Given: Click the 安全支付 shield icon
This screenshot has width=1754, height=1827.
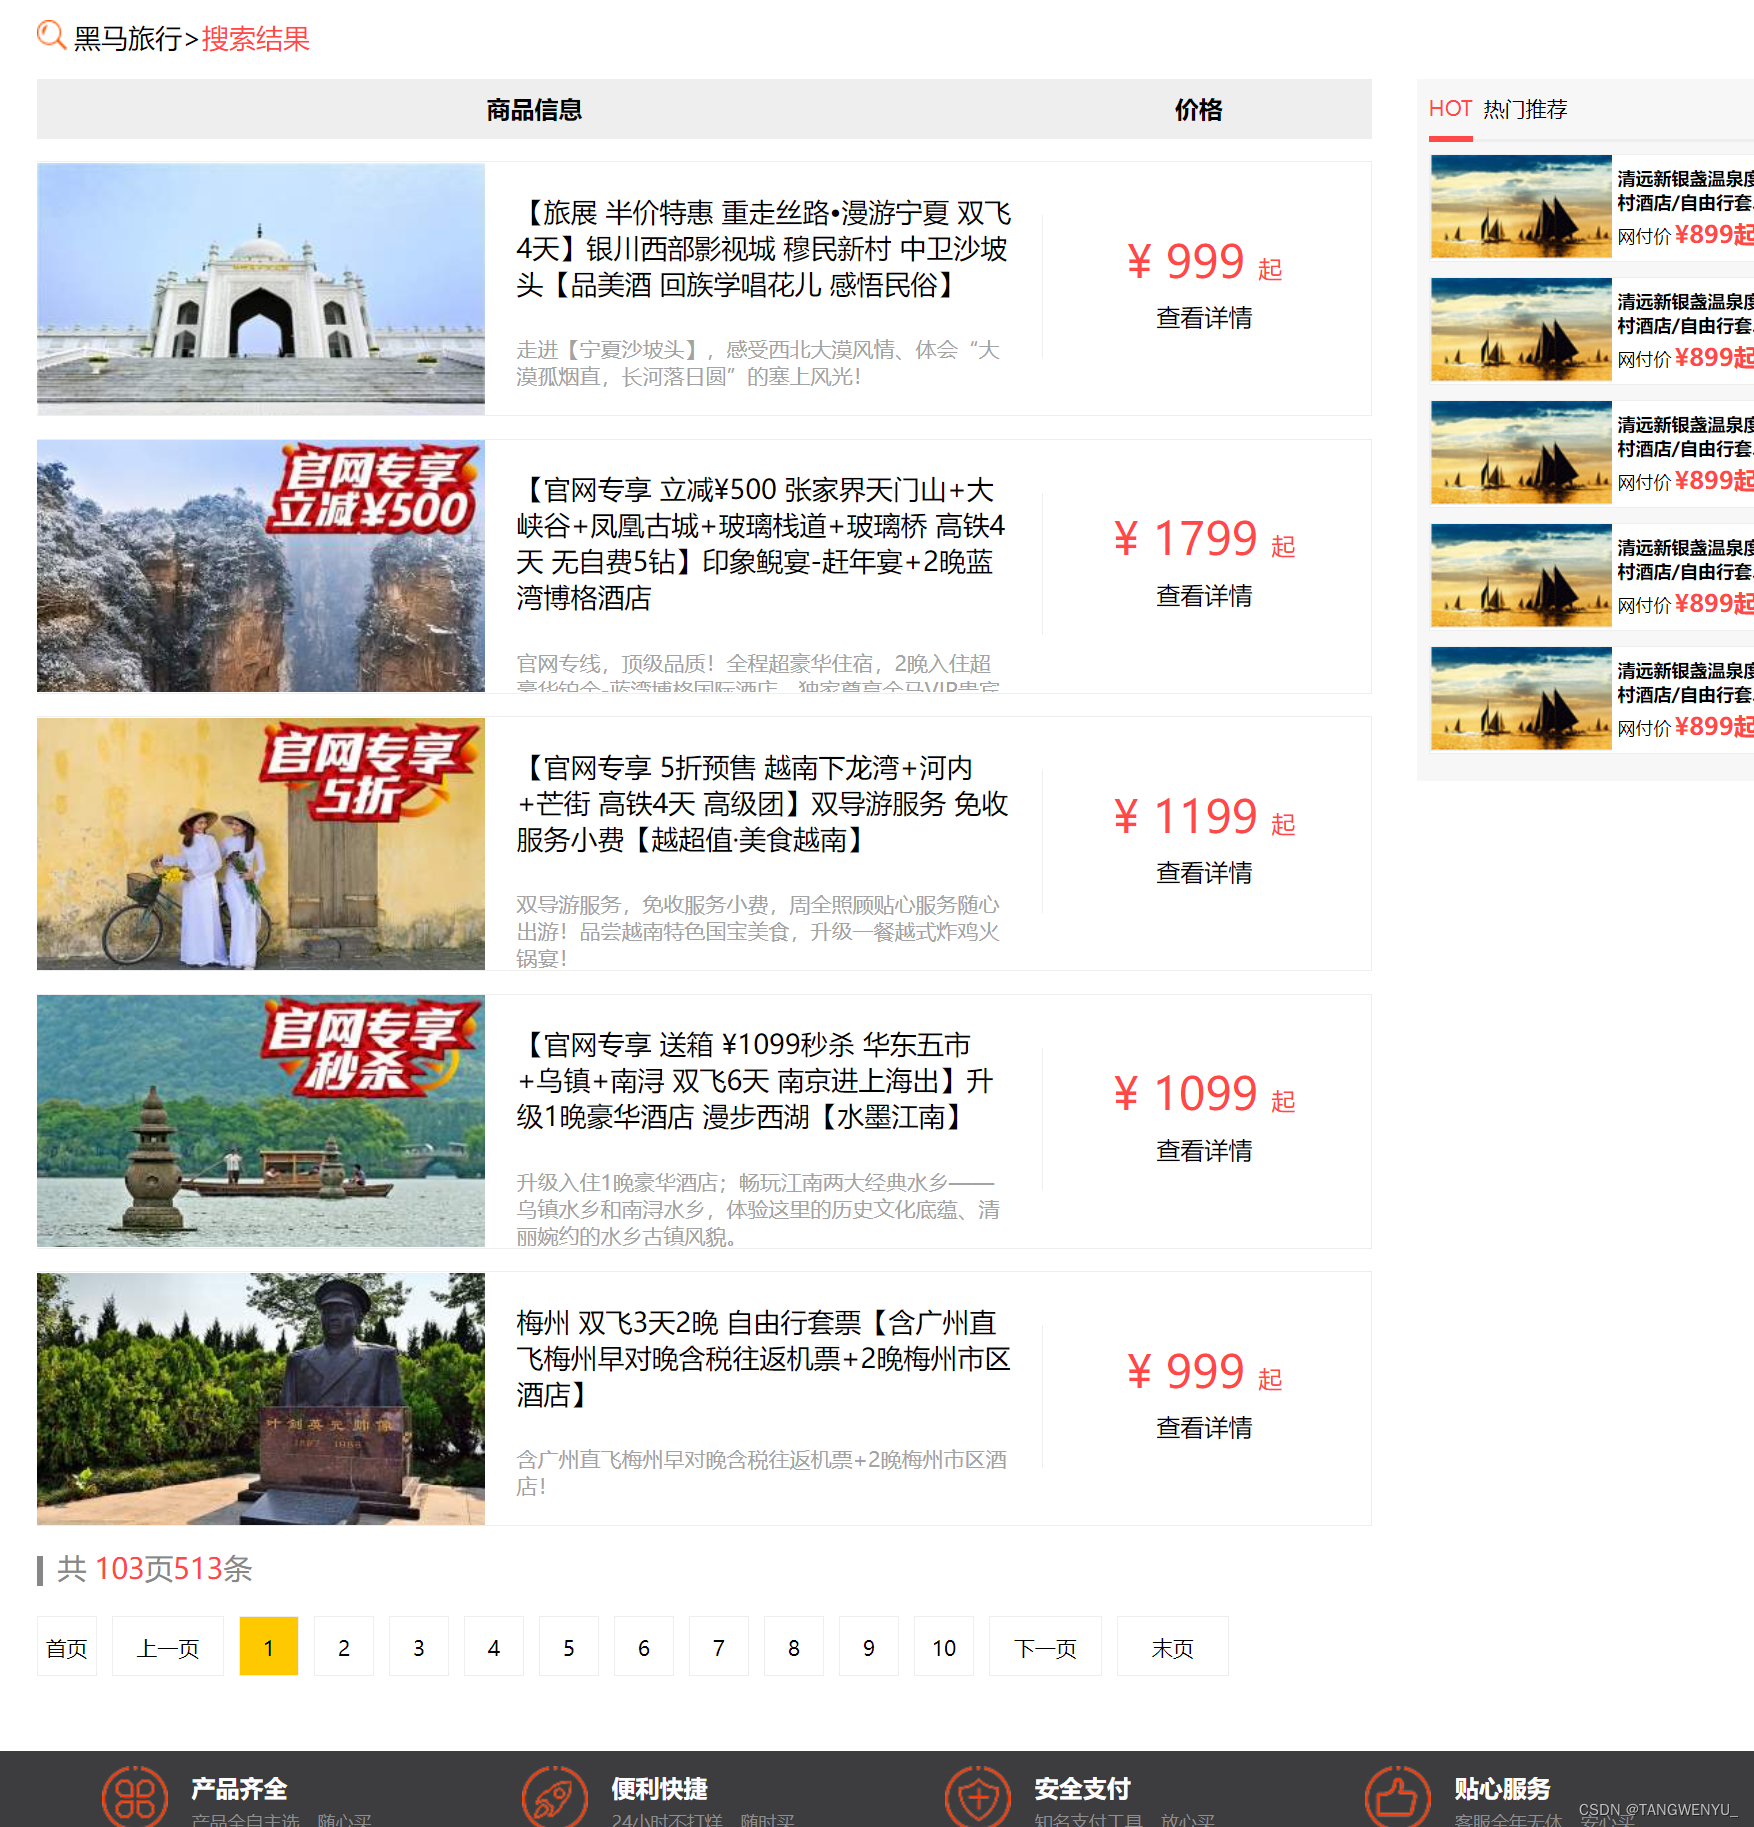Looking at the screenshot, I should pyautogui.click(x=978, y=1797).
